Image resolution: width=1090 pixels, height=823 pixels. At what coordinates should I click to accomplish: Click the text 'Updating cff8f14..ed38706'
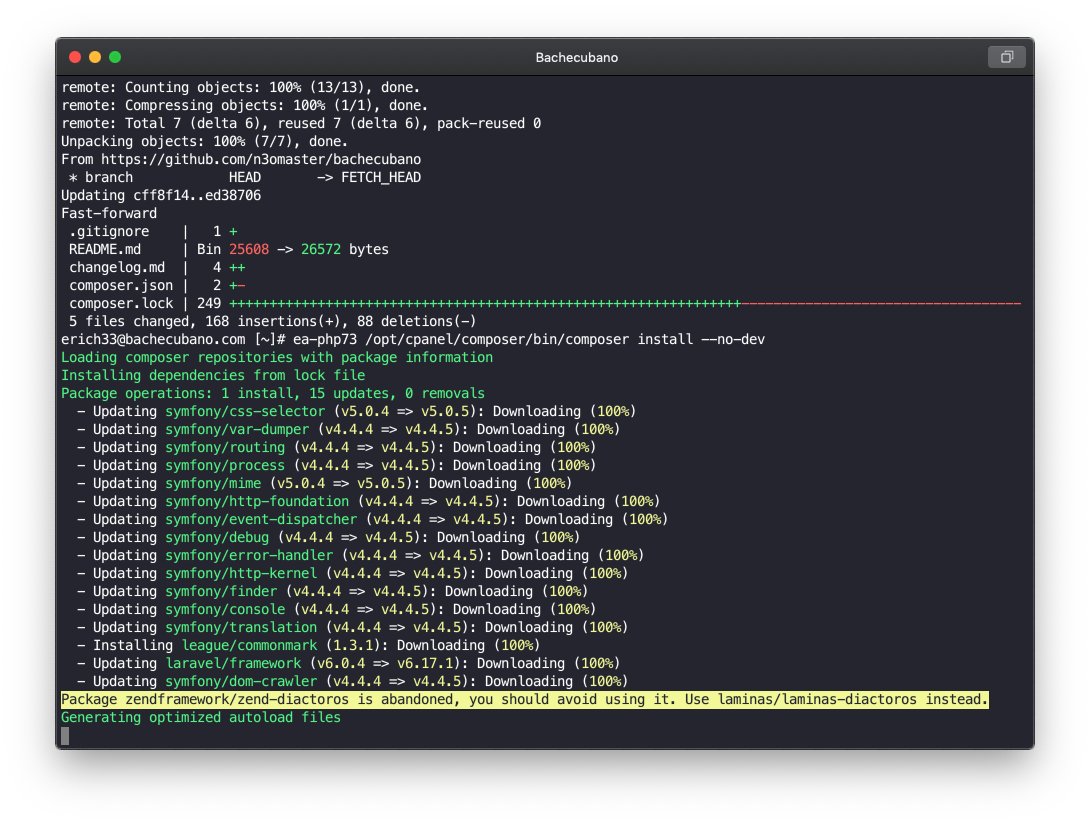click(x=161, y=195)
